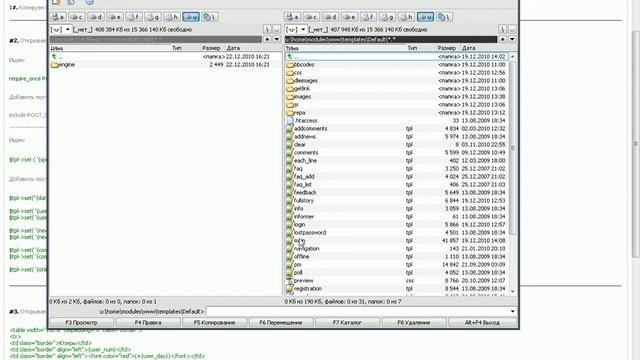Select drive a in left panel
The image size is (640, 360).
point(58,17)
